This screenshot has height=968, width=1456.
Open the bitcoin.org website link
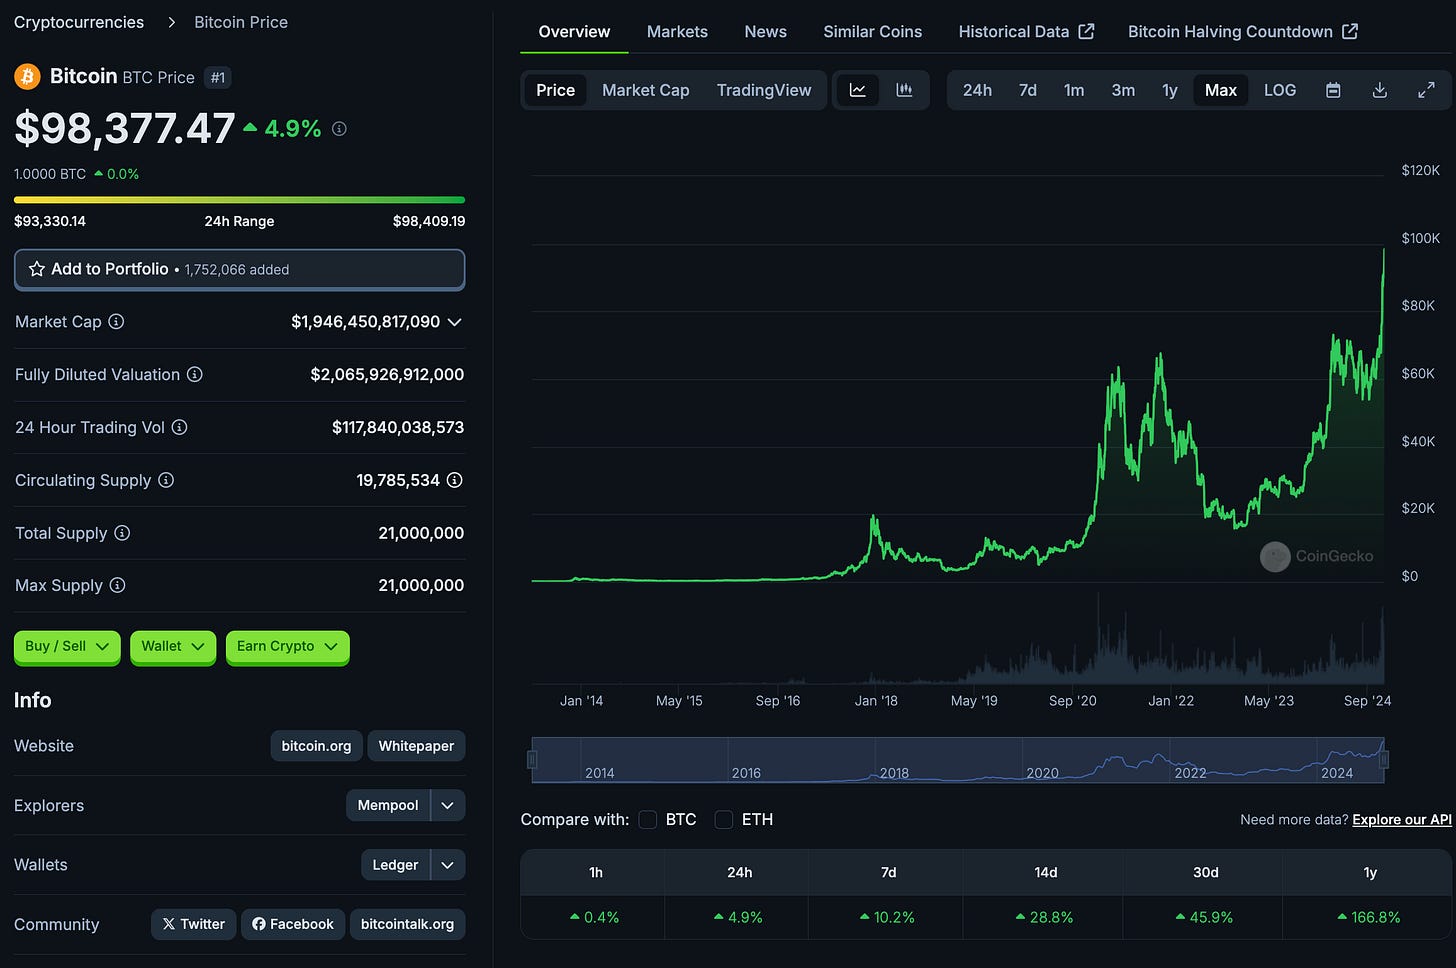316,746
